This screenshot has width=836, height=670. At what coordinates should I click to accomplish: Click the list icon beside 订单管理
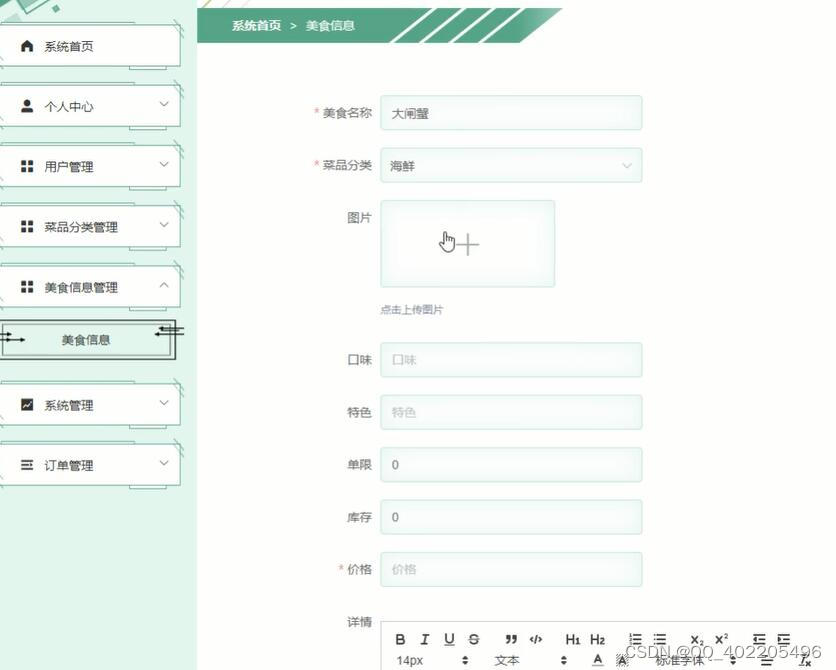[x=27, y=465]
